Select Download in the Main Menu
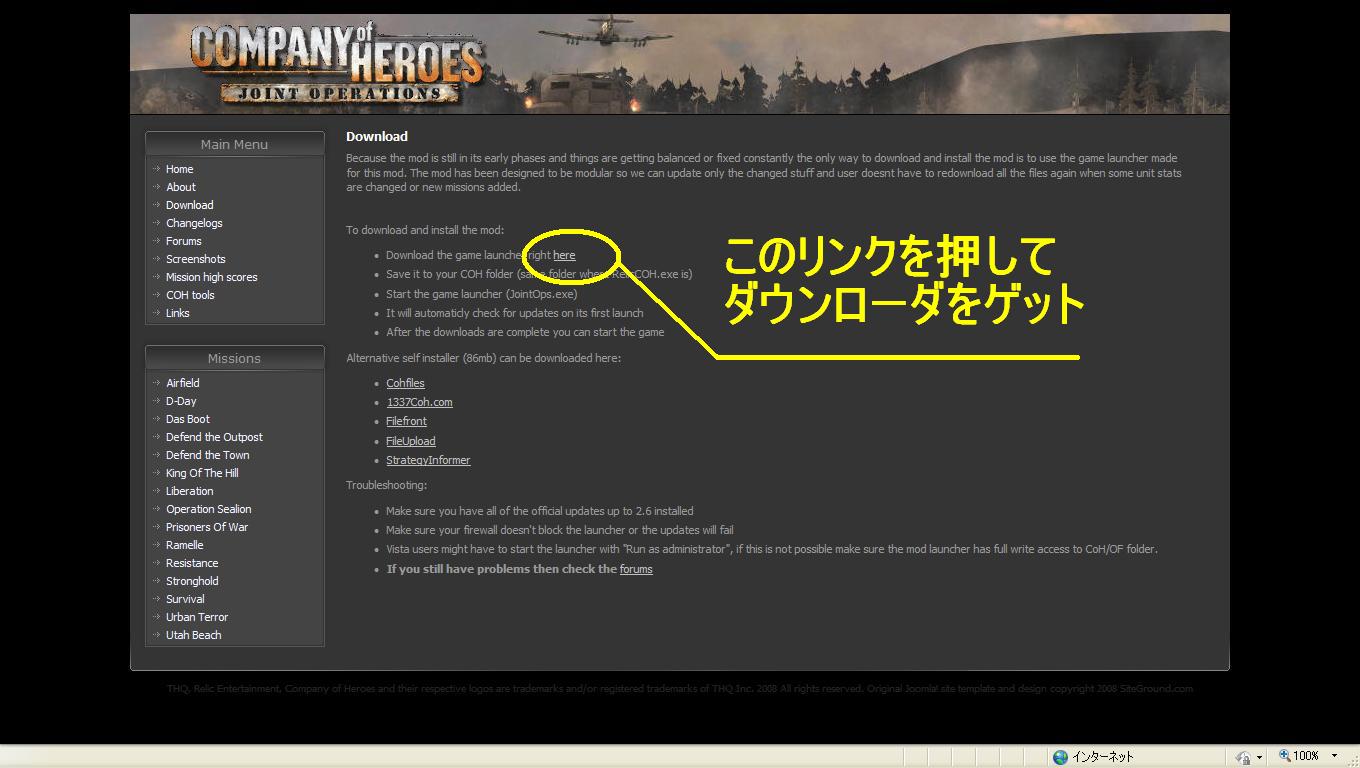This screenshot has width=1360, height=768. [190, 205]
